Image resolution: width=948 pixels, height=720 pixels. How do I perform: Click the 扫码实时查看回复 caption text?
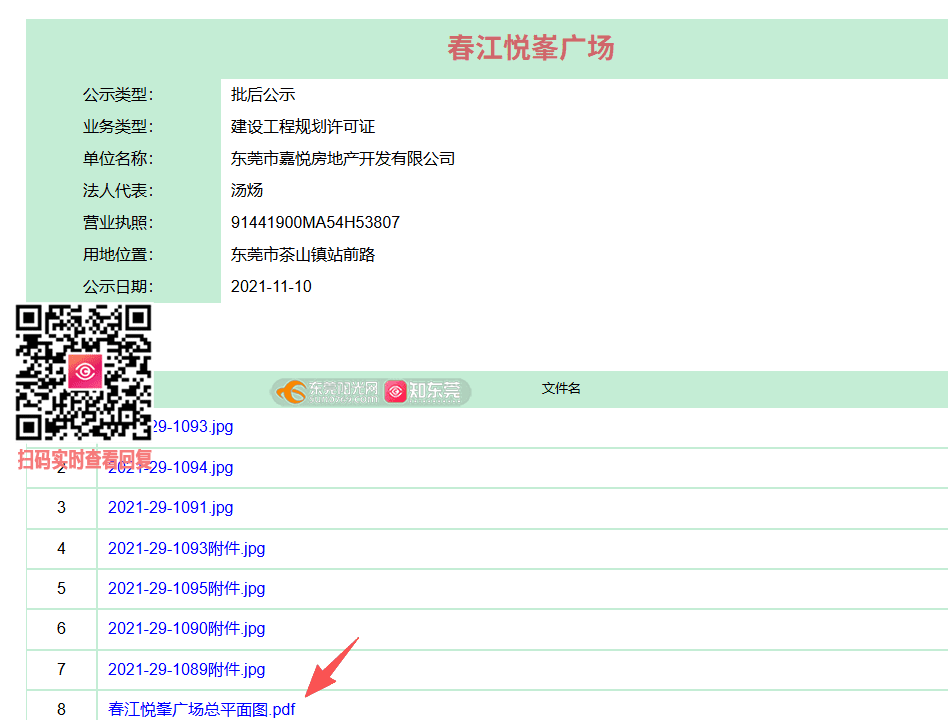[x=85, y=460]
